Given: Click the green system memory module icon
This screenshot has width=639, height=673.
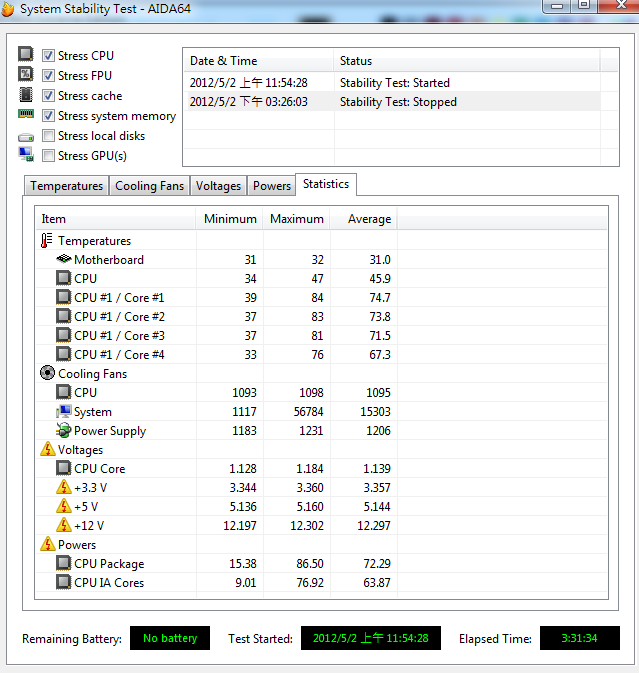Looking at the screenshot, I should 26,114.
